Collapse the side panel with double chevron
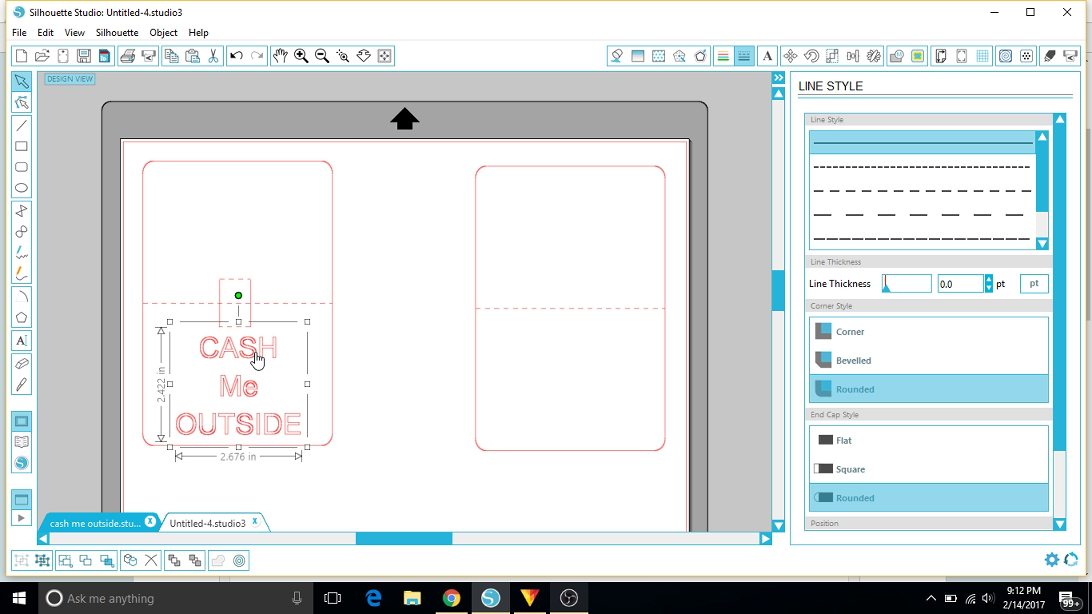Screen dimensions: 1092x614 779,78
